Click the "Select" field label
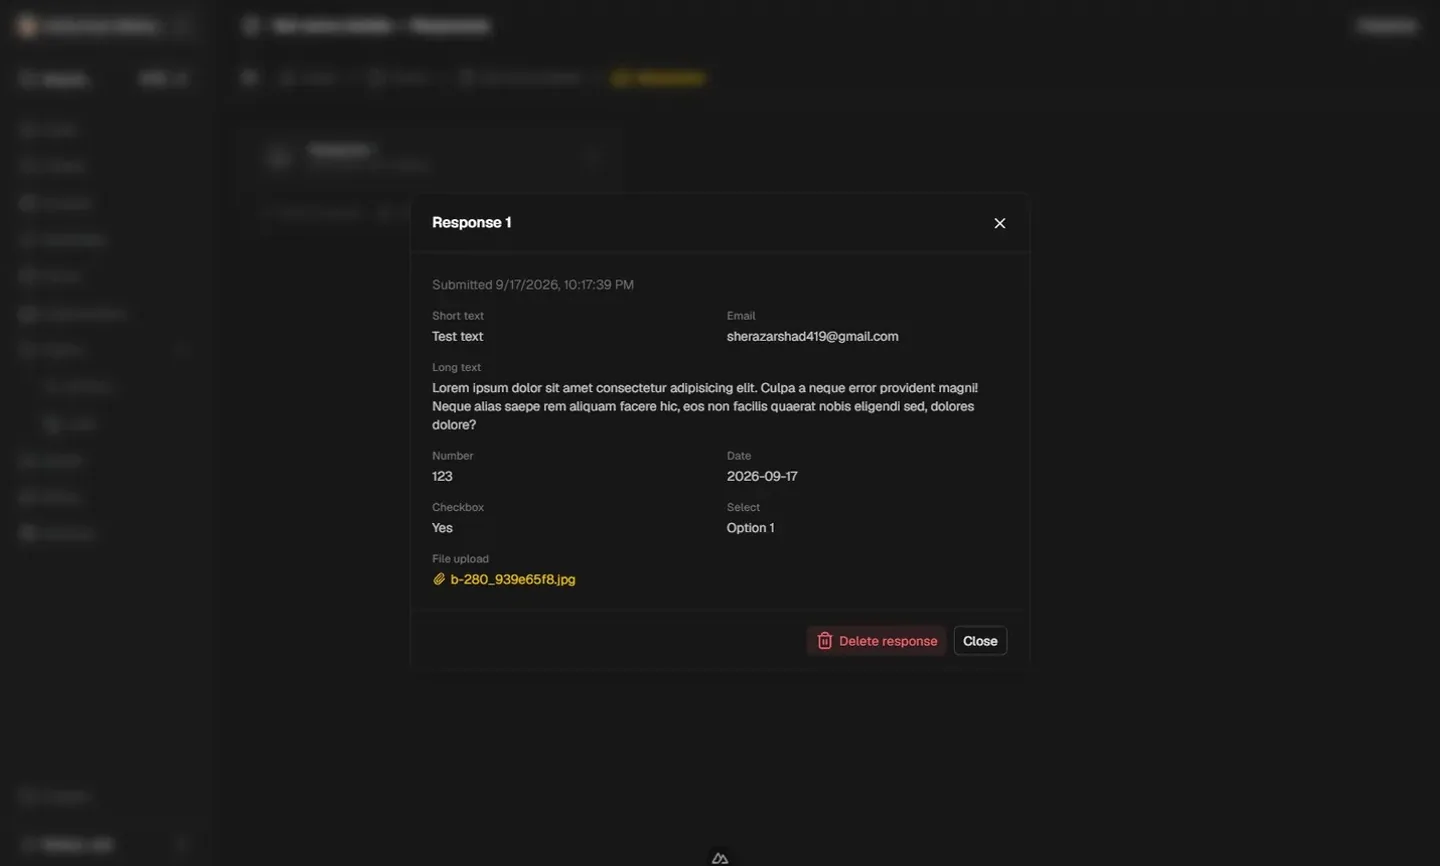1440x866 pixels. 743,507
